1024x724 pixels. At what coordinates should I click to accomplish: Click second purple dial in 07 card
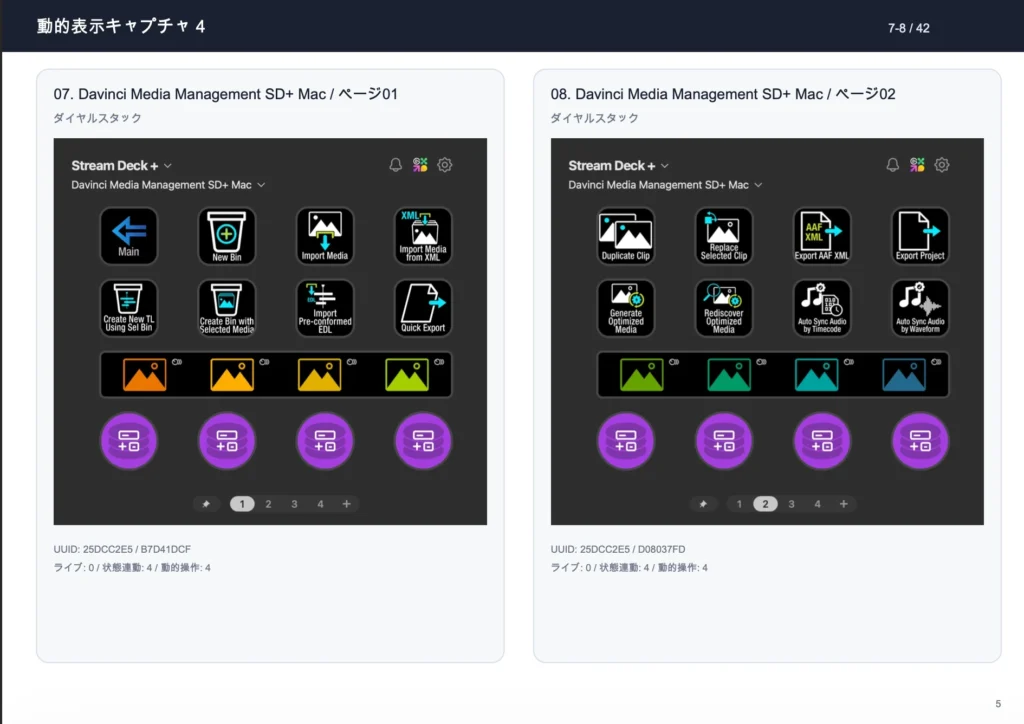[227, 441]
